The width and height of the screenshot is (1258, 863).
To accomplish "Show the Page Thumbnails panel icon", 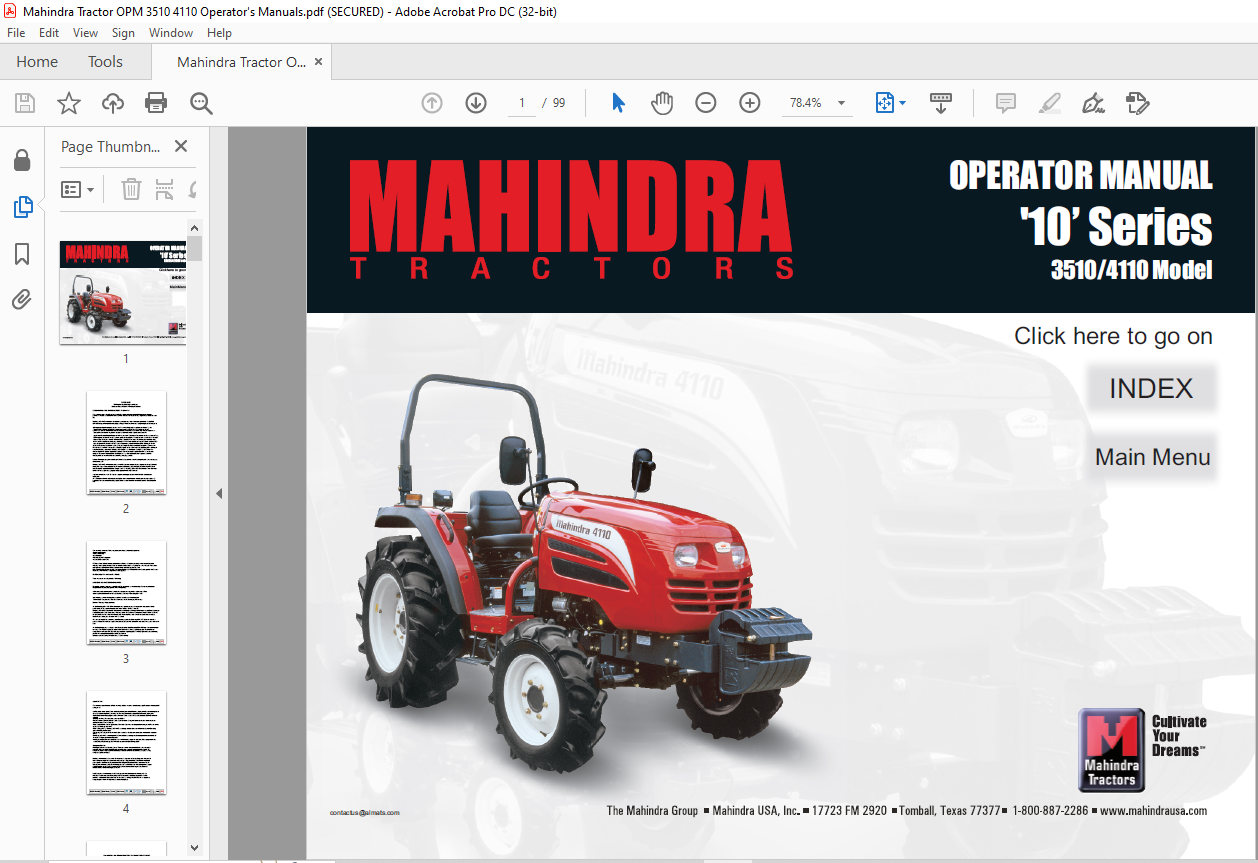I will click(x=22, y=207).
